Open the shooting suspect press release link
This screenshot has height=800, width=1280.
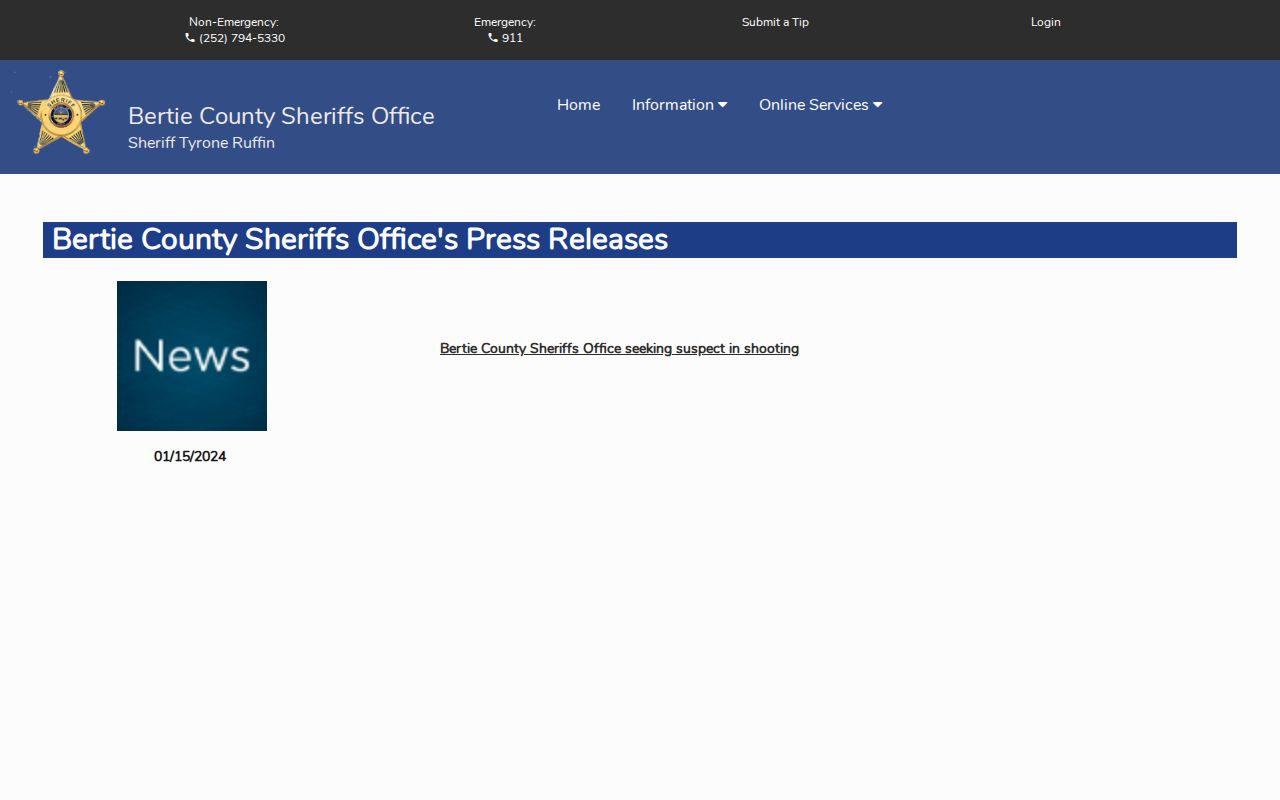(619, 349)
